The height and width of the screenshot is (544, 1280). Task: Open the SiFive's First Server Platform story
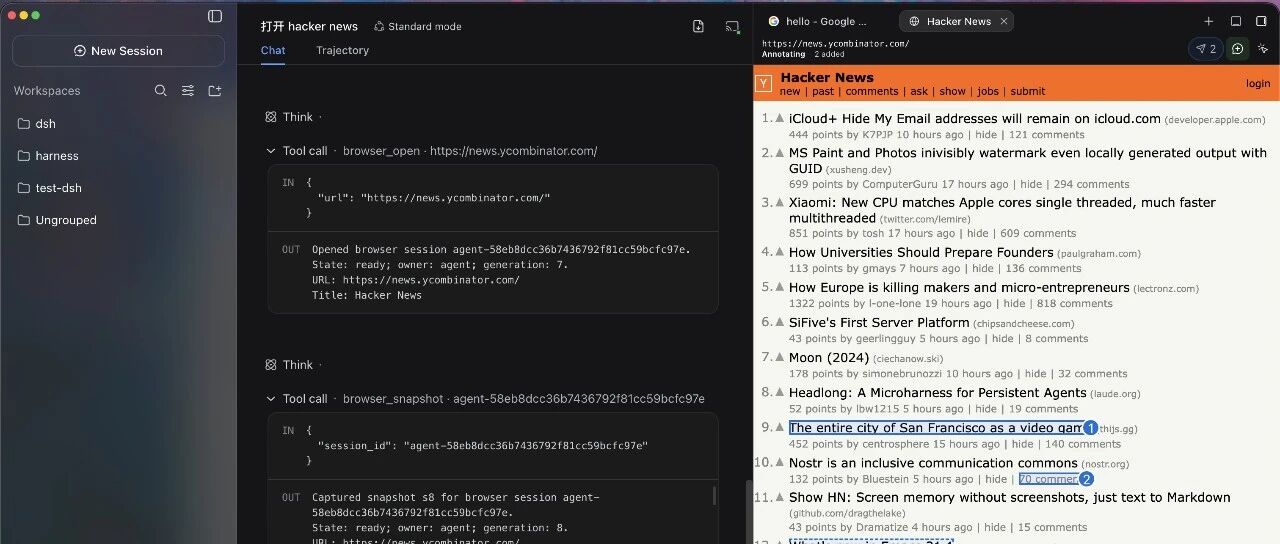point(879,323)
